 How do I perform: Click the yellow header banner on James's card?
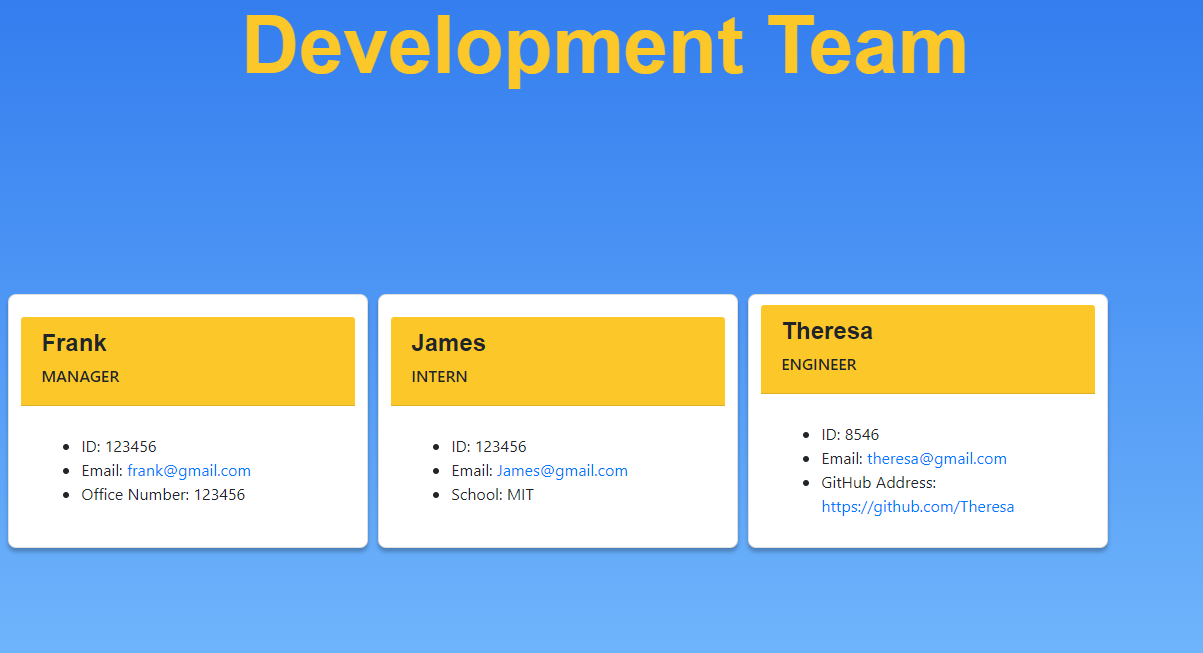tap(558, 361)
